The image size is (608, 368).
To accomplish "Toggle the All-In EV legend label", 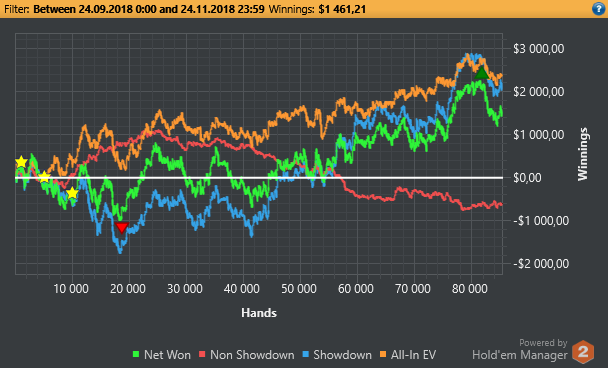I will [413, 355].
